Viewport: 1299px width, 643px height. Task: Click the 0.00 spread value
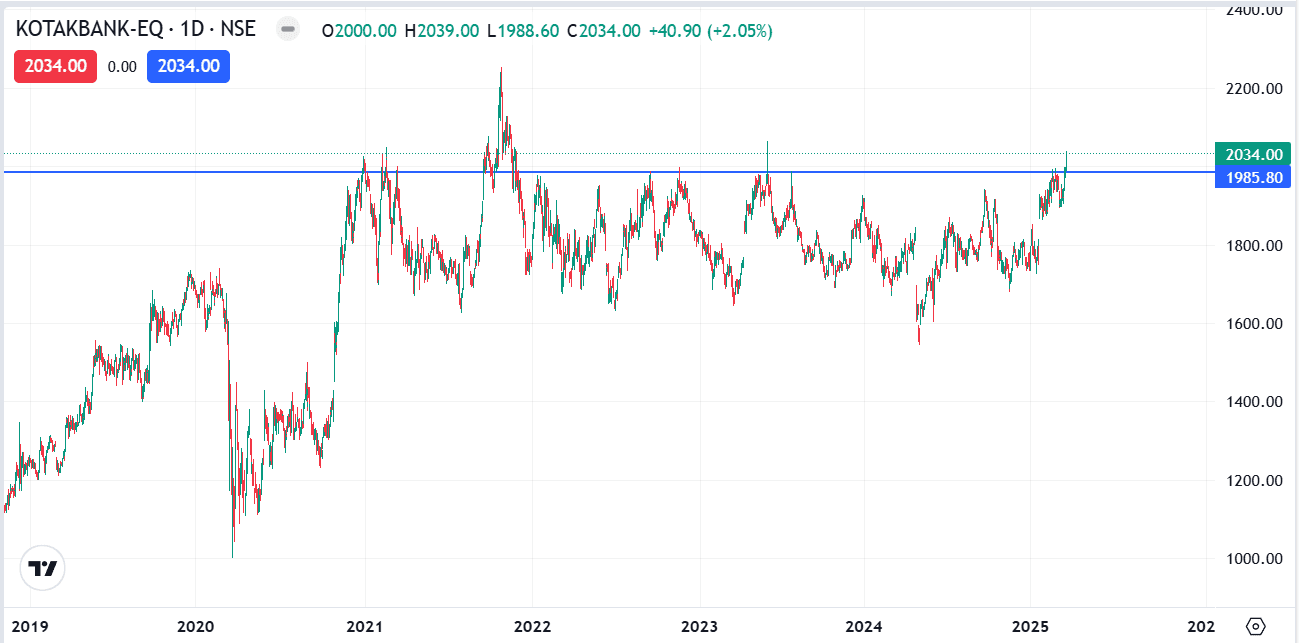122,66
